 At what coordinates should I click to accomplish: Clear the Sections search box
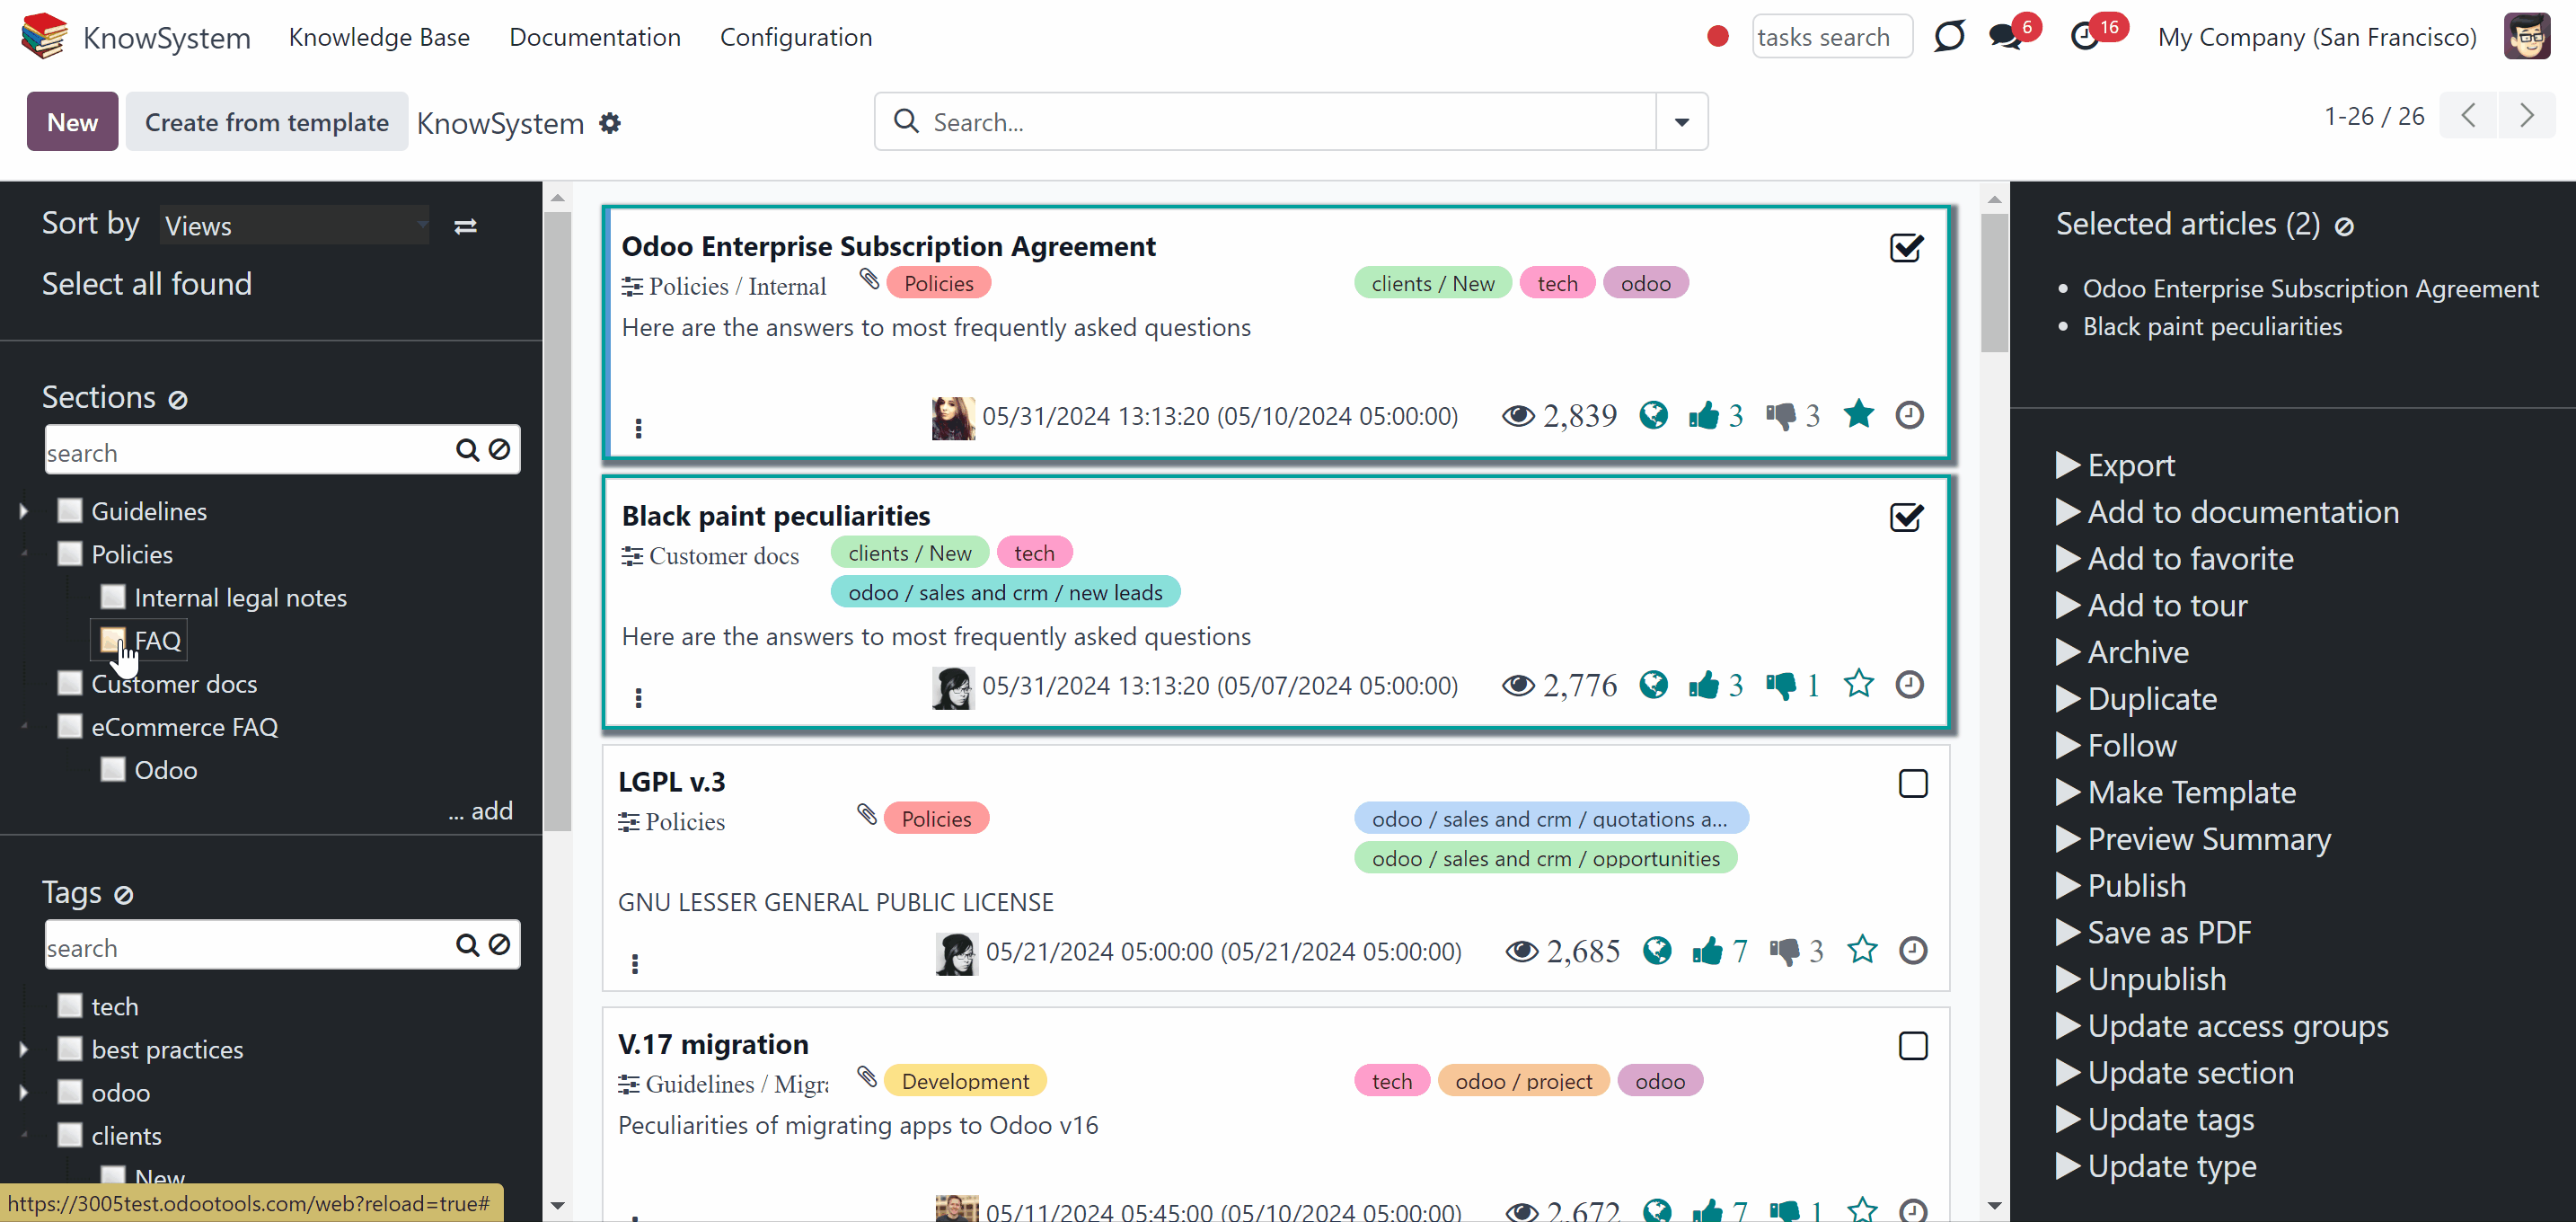[x=499, y=450]
